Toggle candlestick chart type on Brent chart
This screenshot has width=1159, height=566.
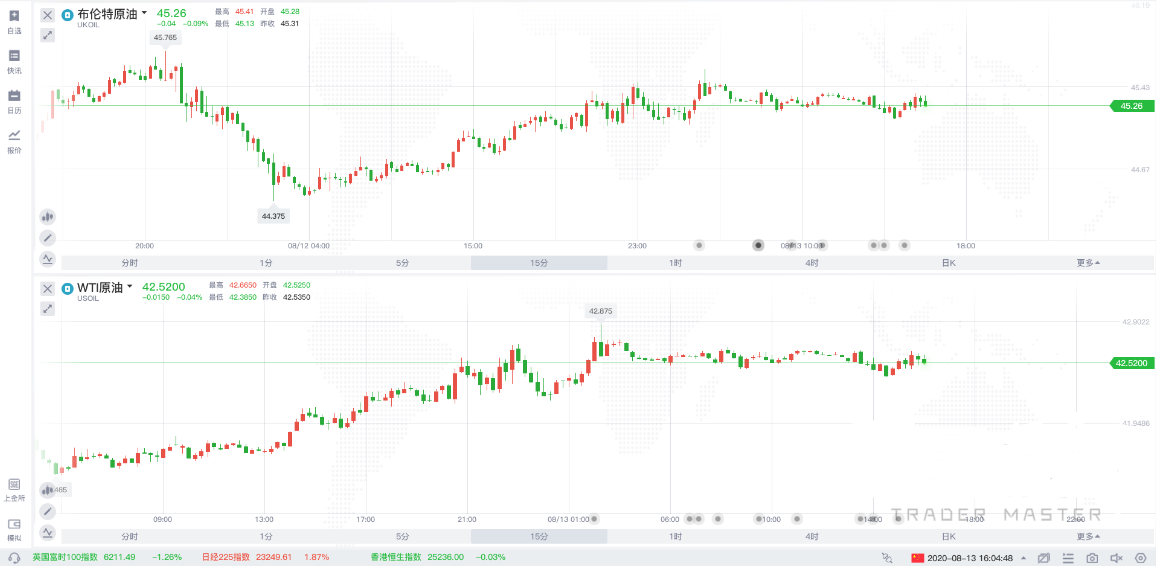tap(47, 216)
